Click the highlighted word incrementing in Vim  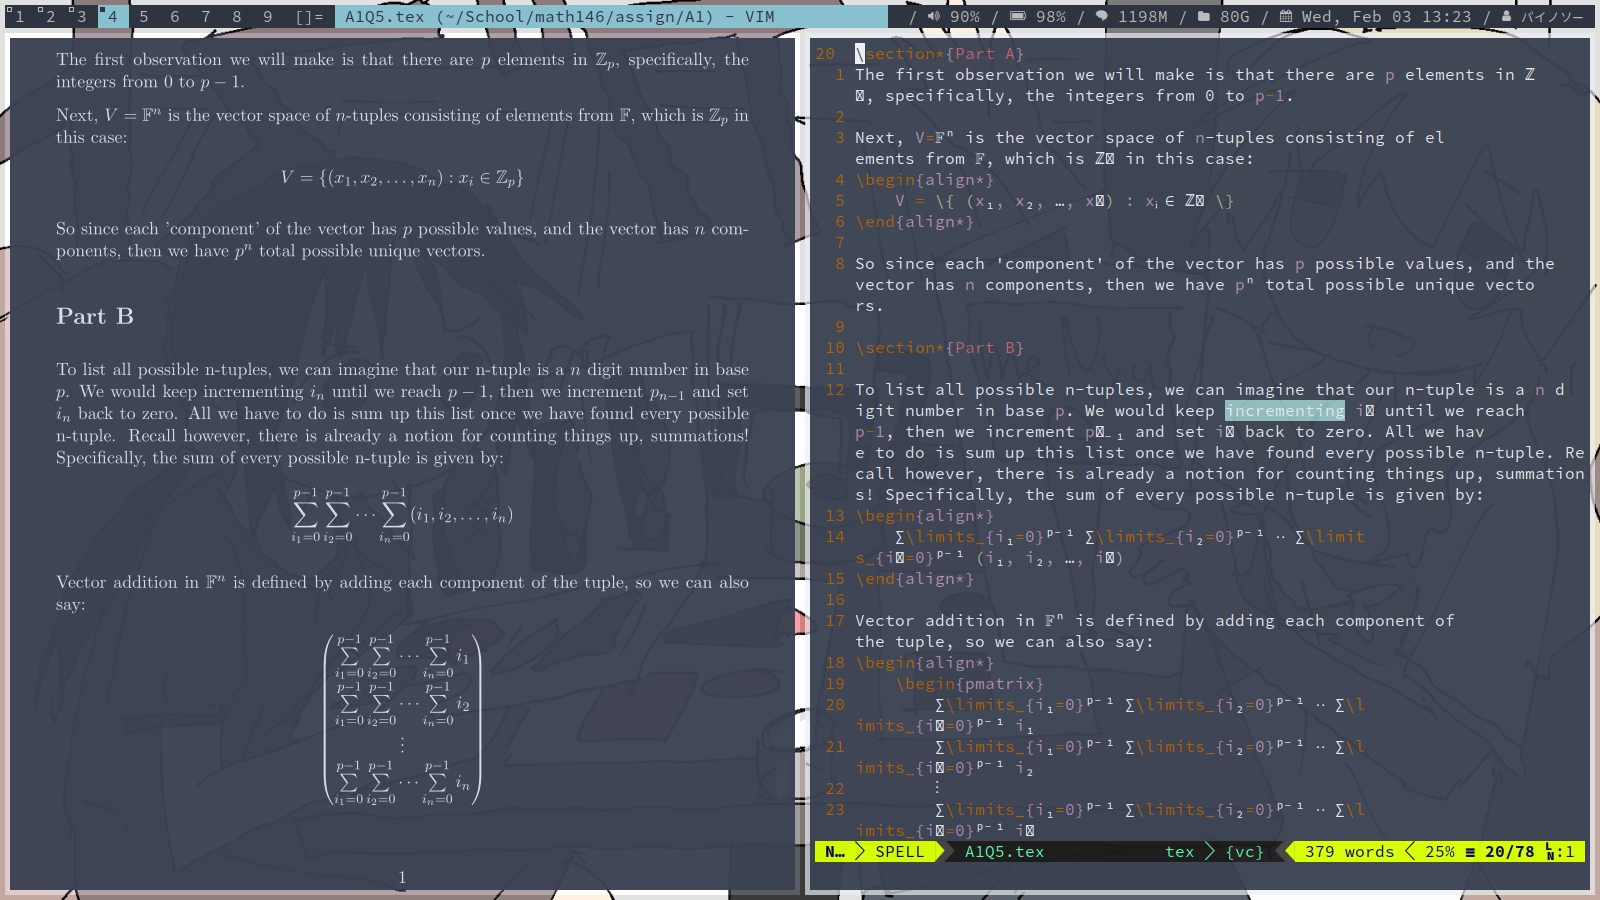(1285, 411)
